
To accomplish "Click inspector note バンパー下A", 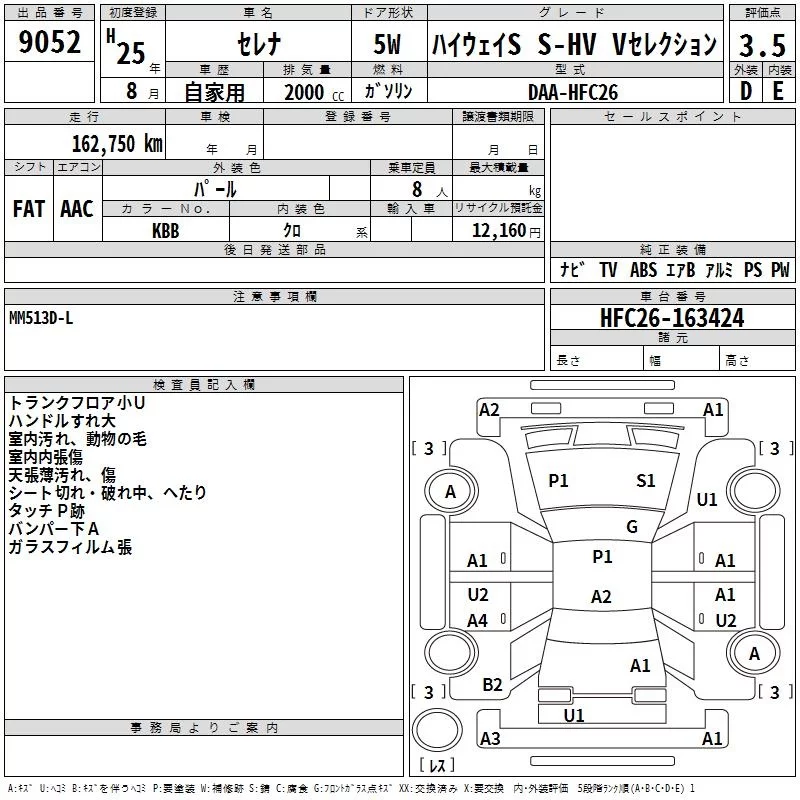I will tap(54, 529).
